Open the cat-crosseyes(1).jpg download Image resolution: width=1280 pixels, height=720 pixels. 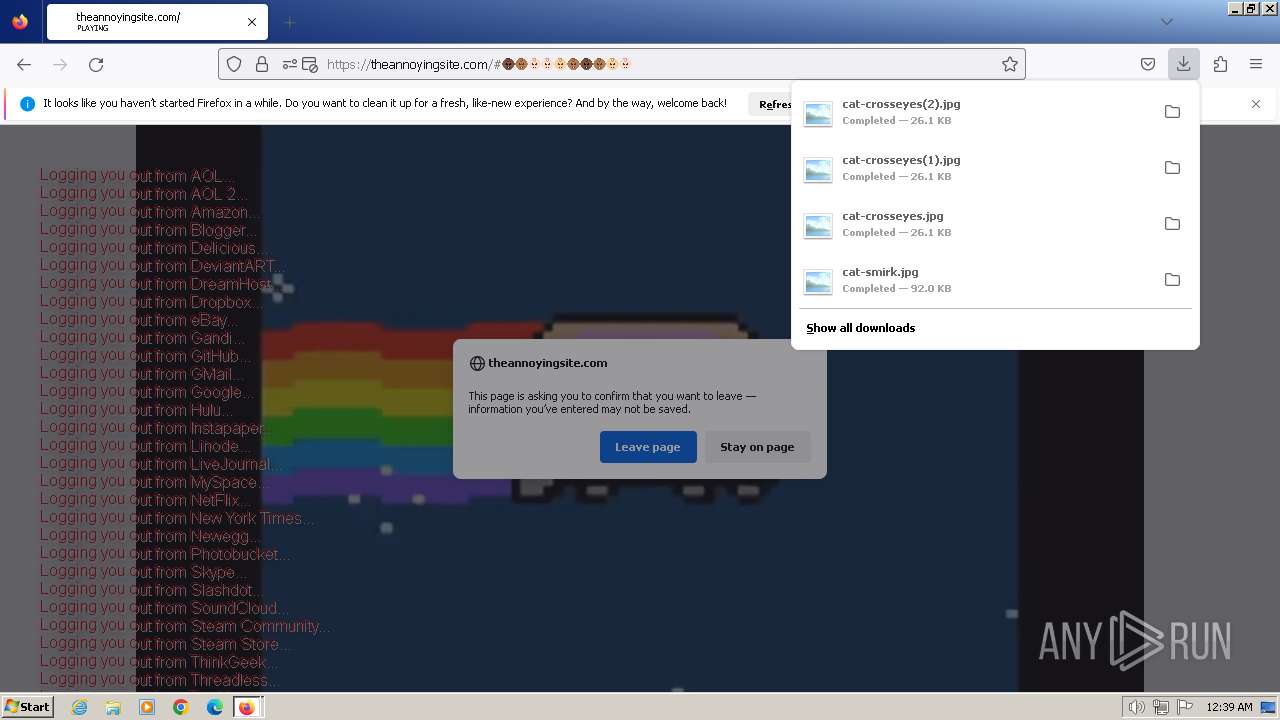coord(975,168)
